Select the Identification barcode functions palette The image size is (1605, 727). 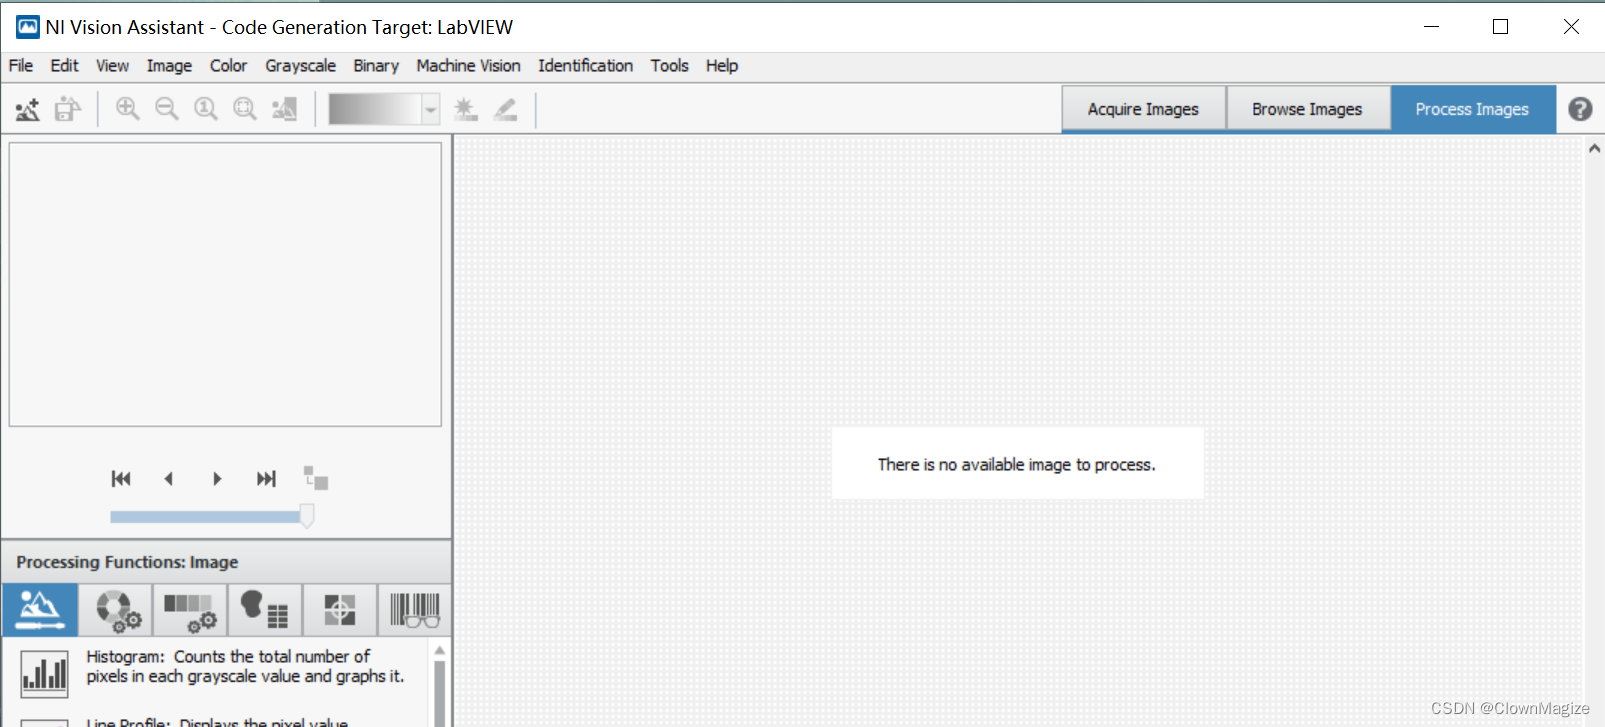coord(415,610)
